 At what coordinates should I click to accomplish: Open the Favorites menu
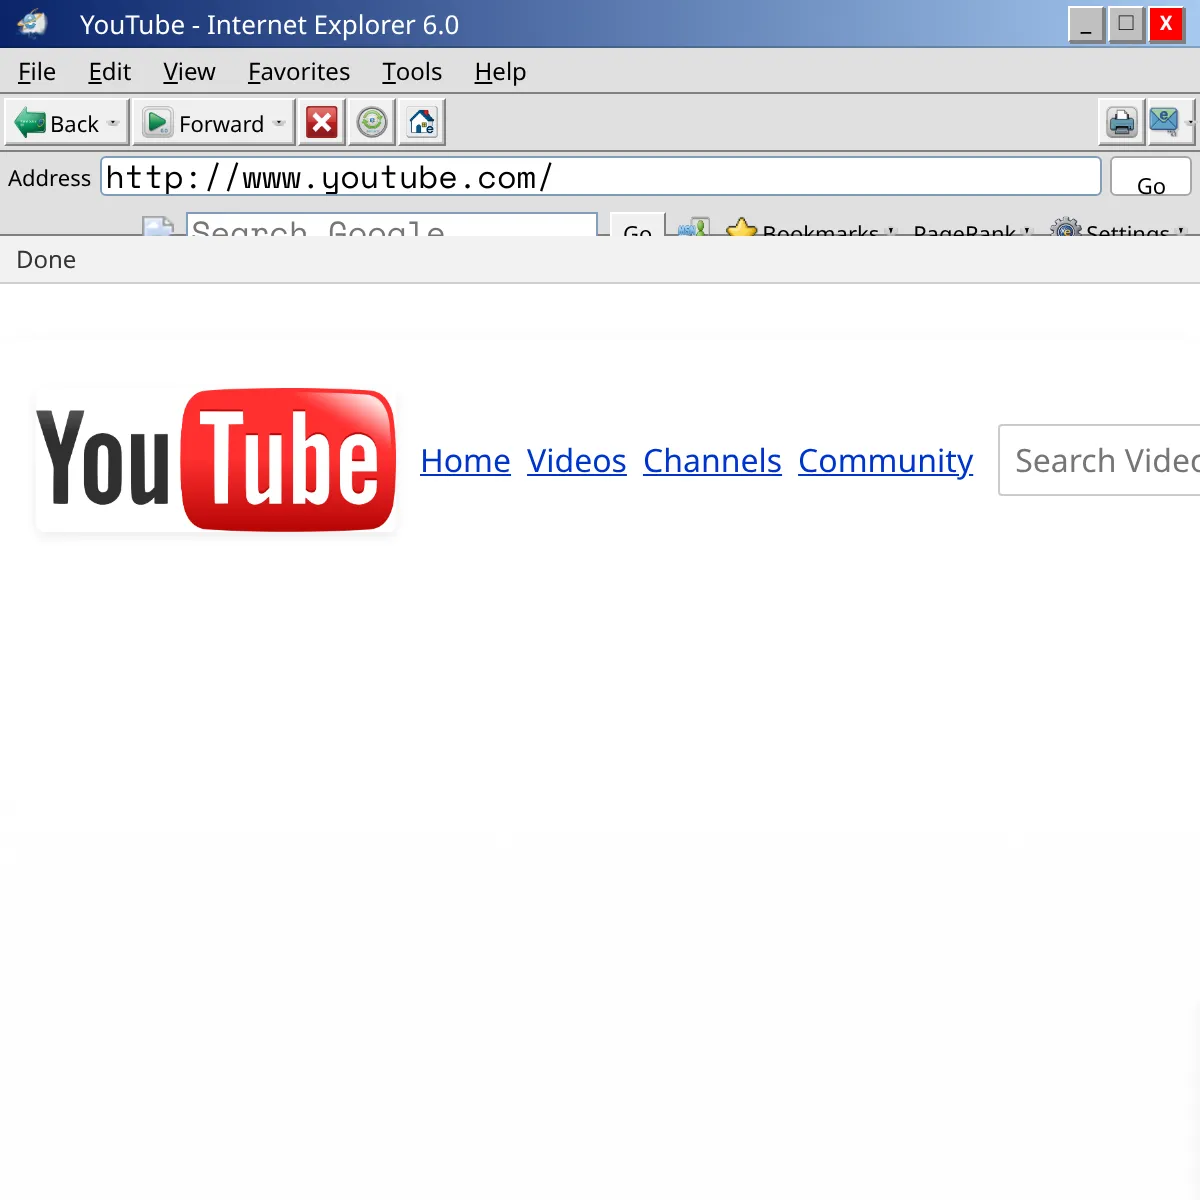point(299,72)
